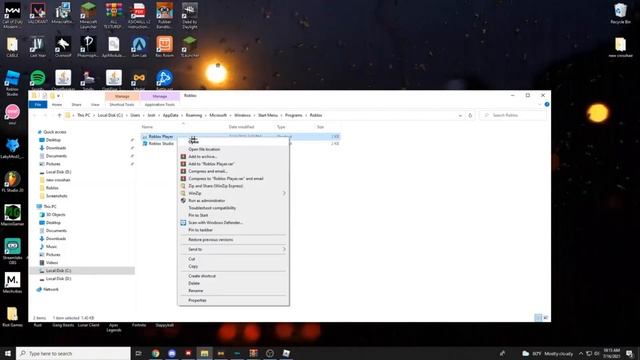Choose Cut in the context menu
This screenshot has height=360, width=640.
(192, 259)
